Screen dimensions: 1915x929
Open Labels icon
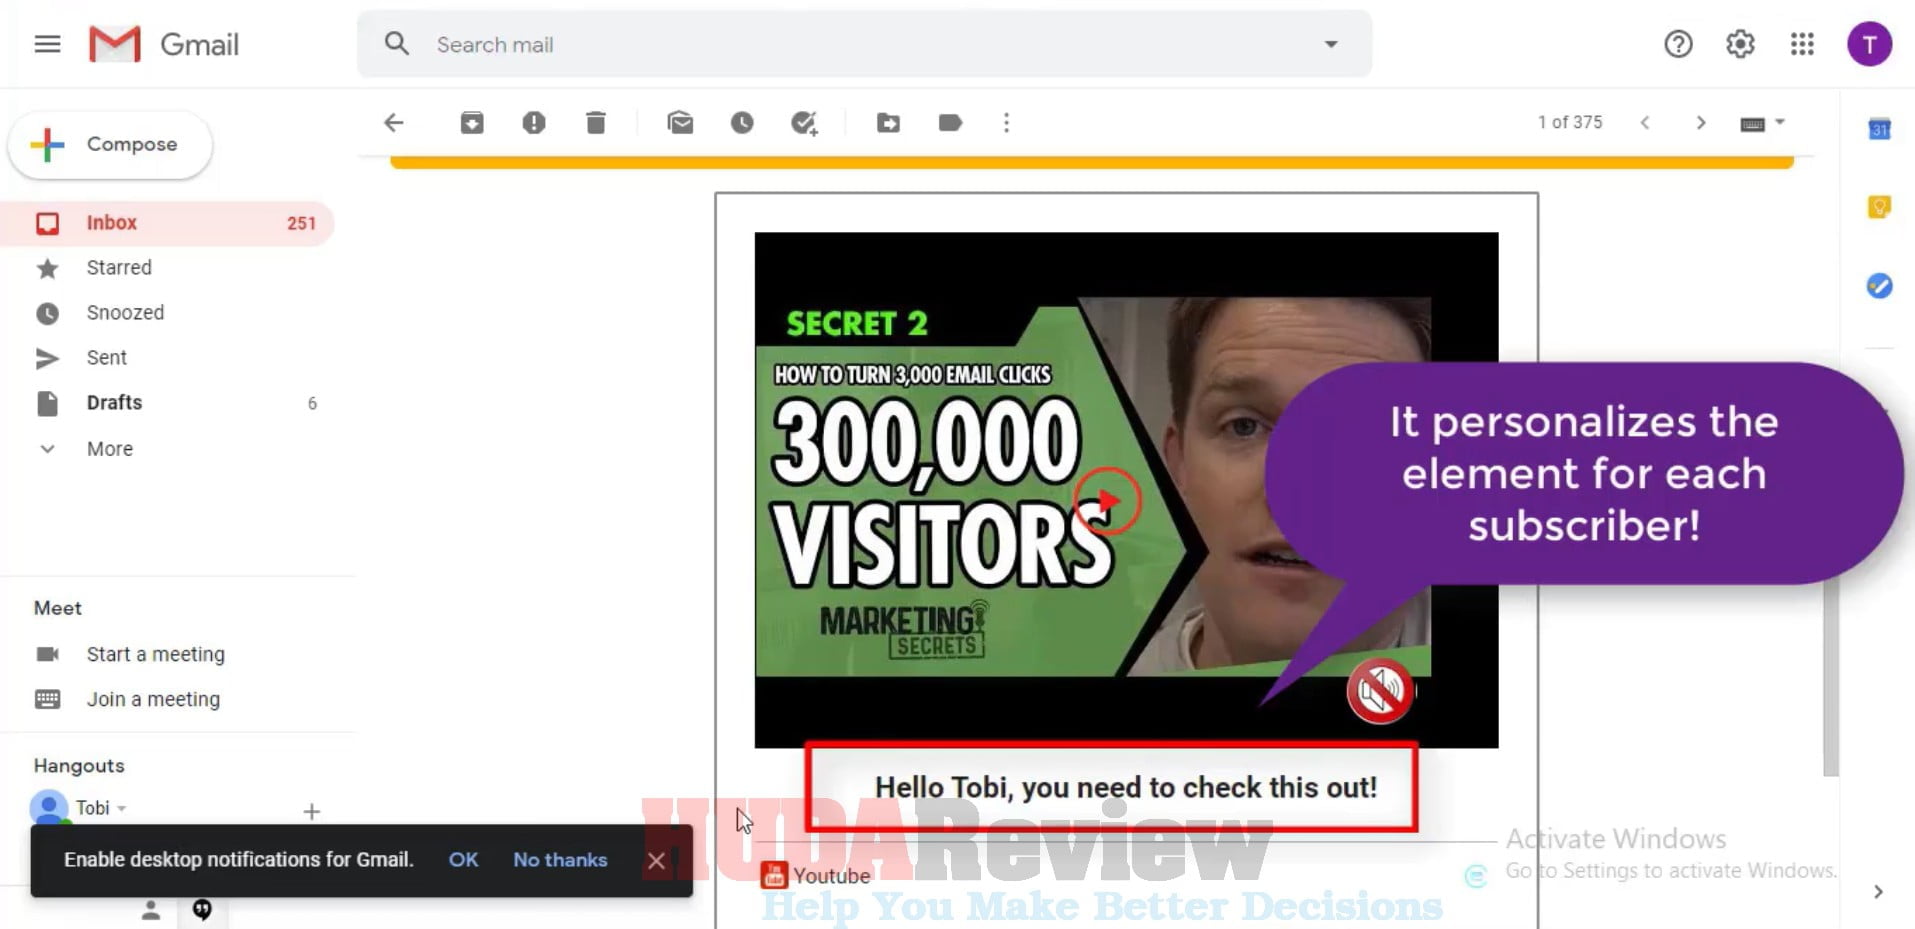click(x=950, y=122)
